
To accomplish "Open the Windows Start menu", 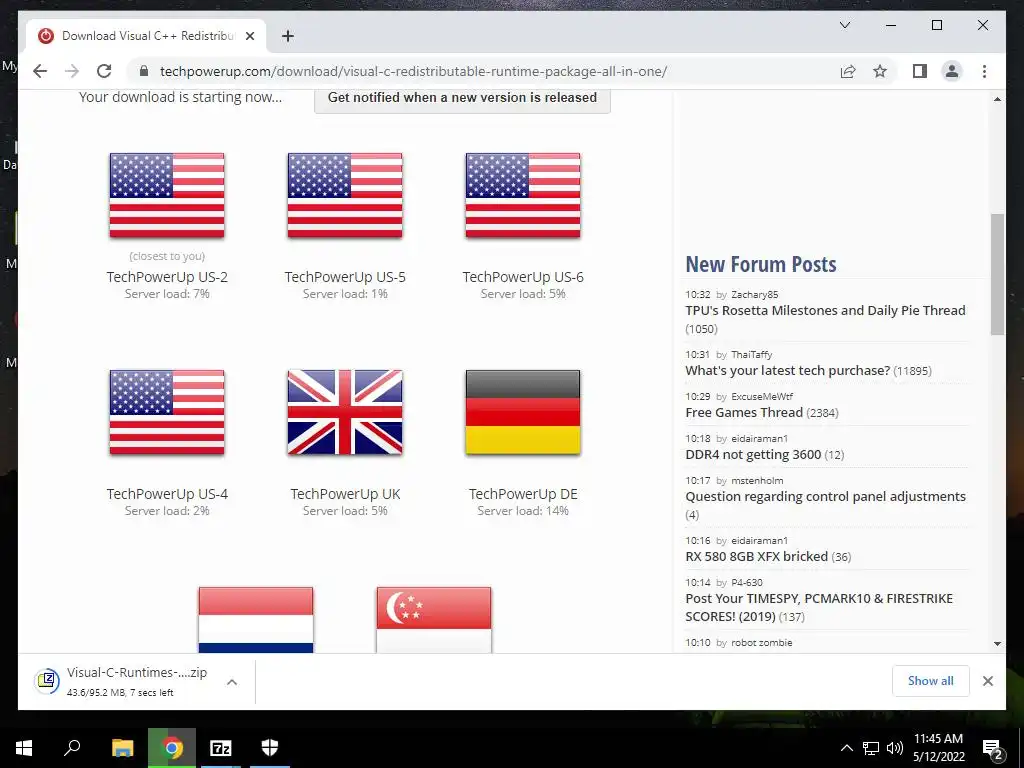I will coord(24,748).
